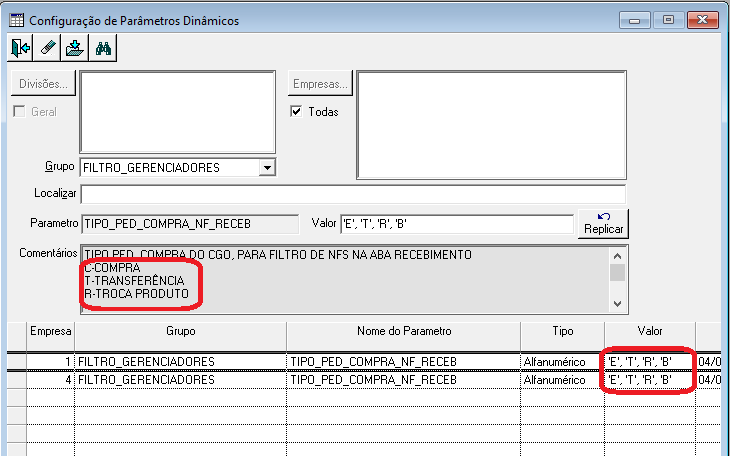Viewport: 730px width, 456px height.
Task: Click TIPO_PED_COMPRA_NF_RECEB cell in Empresa 4 row
Action: pyautogui.click(x=404, y=380)
